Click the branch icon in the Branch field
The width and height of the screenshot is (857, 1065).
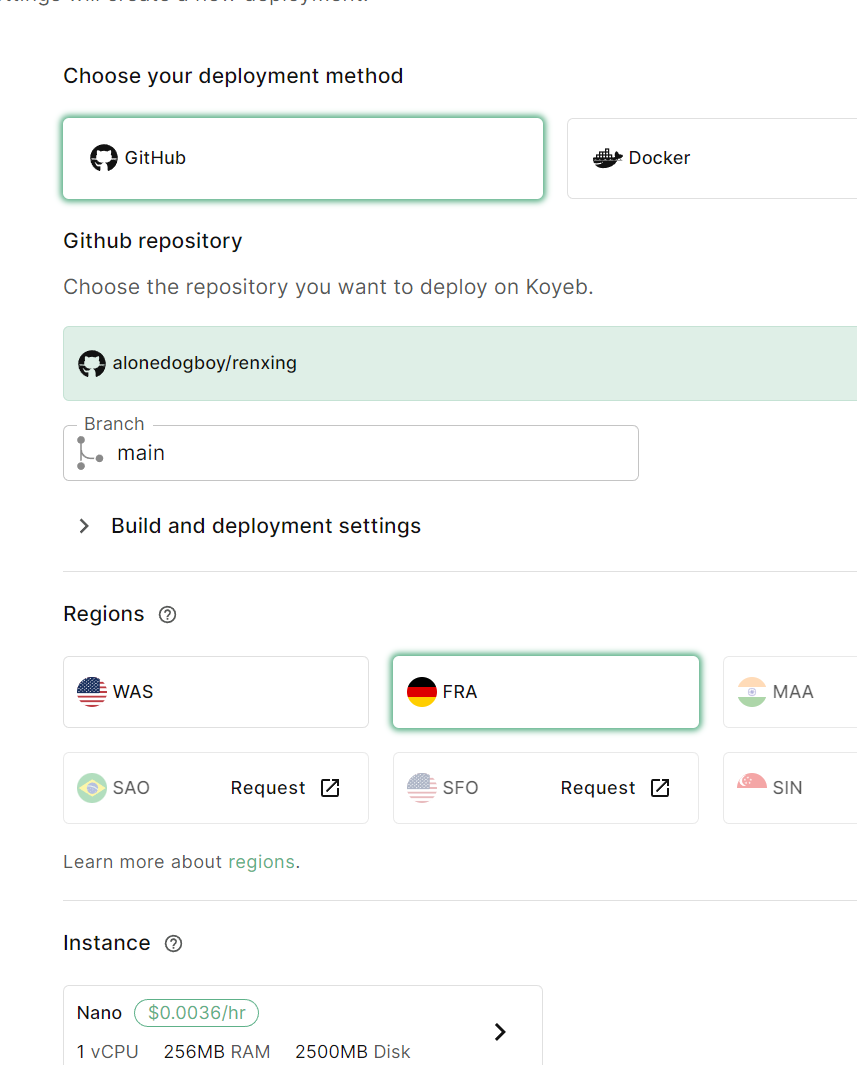coord(88,453)
